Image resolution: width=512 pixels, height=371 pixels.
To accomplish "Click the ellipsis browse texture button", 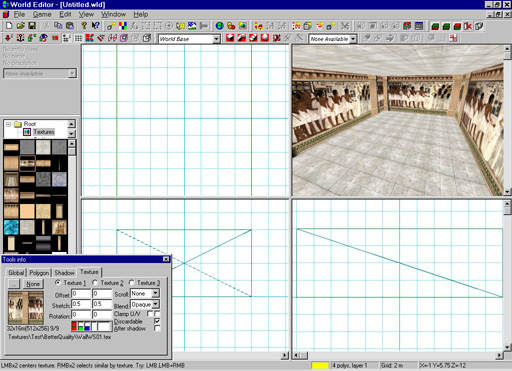I will pyautogui.click(x=14, y=284).
